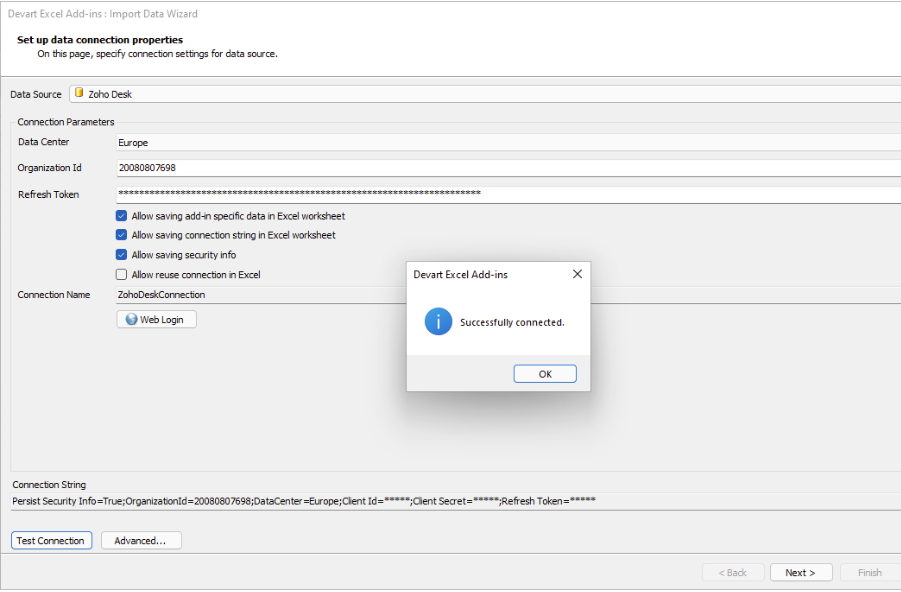Viewport: 901px width, 592px height.
Task: Click the Zoho Desk data source icon
Action: [x=78, y=93]
